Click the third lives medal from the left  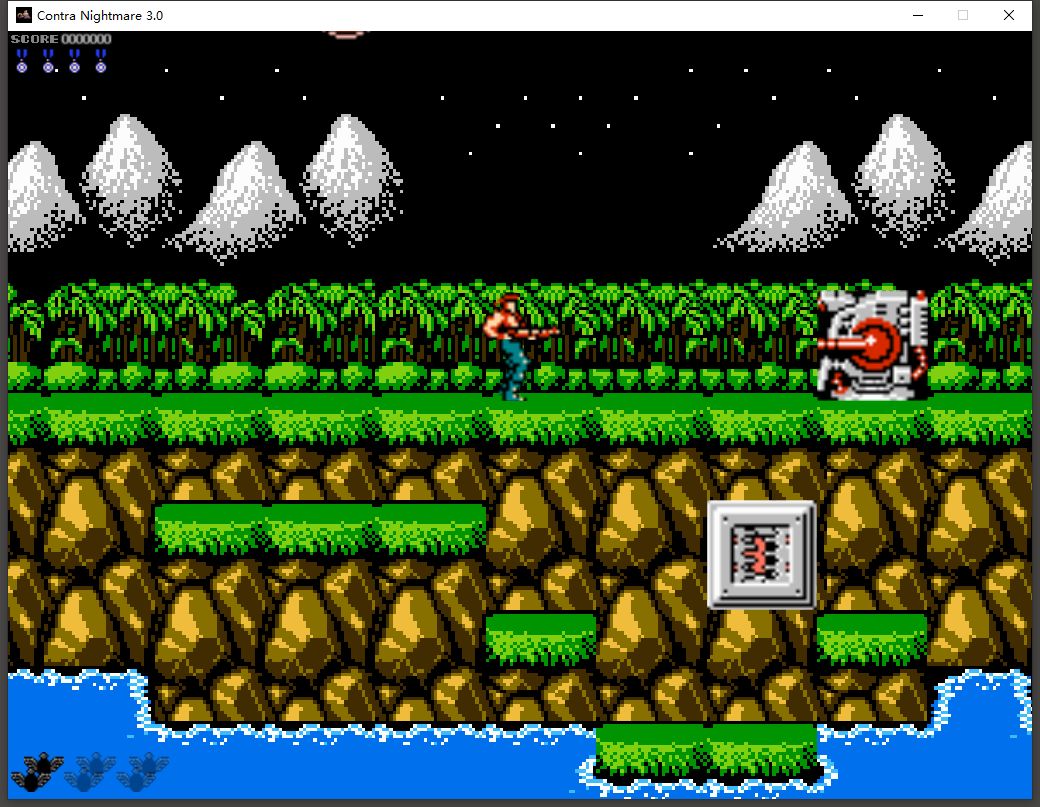(74, 60)
